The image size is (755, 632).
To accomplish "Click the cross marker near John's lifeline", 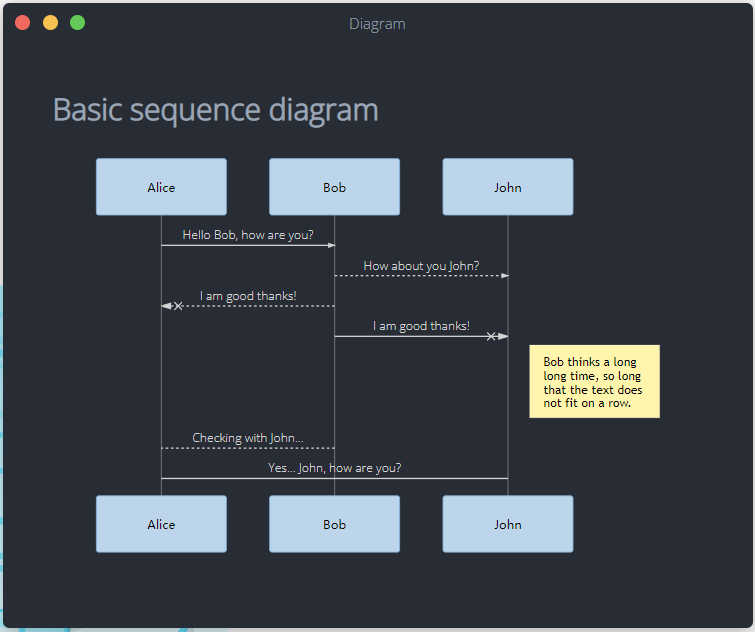I will (x=491, y=336).
